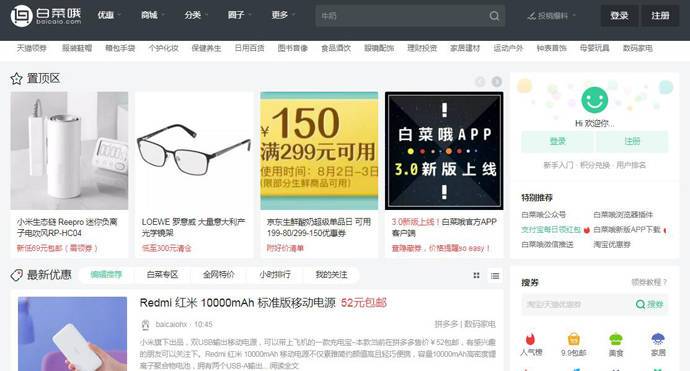The image size is (690, 371).
Task: Open the LOEWE glasses thumbnail
Action: pyautogui.click(x=194, y=151)
